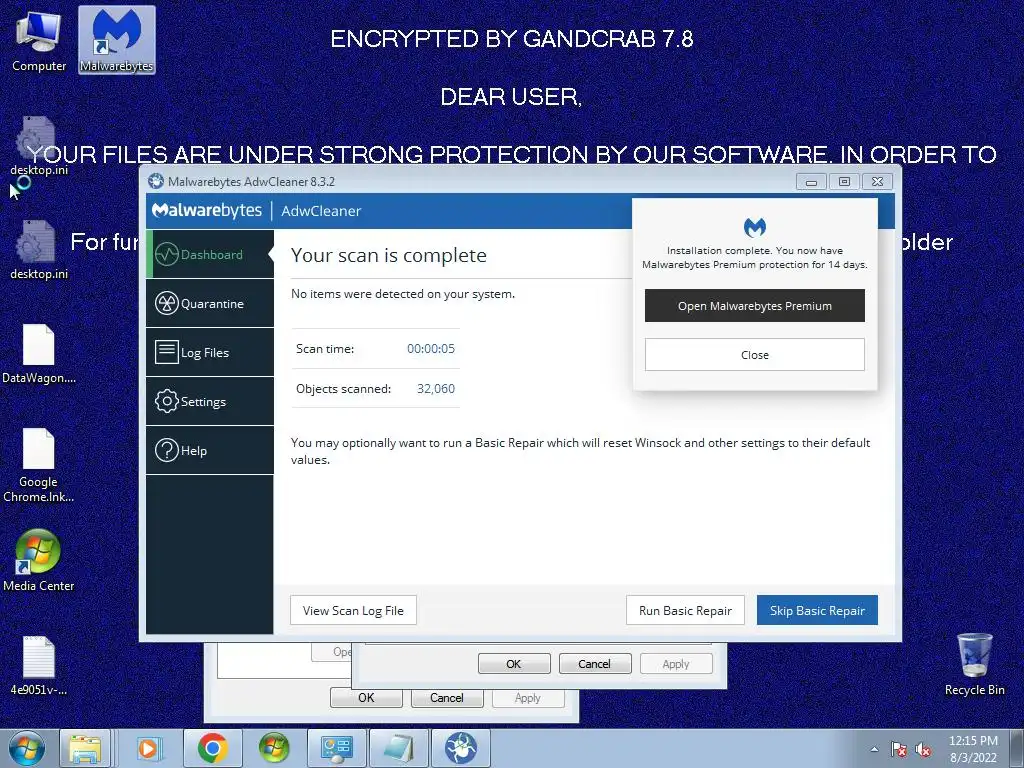The width and height of the screenshot is (1024, 768).
Task: Select the Malwarebytes desktop shortcut
Action: pyautogui.click(x=117, y=40)
